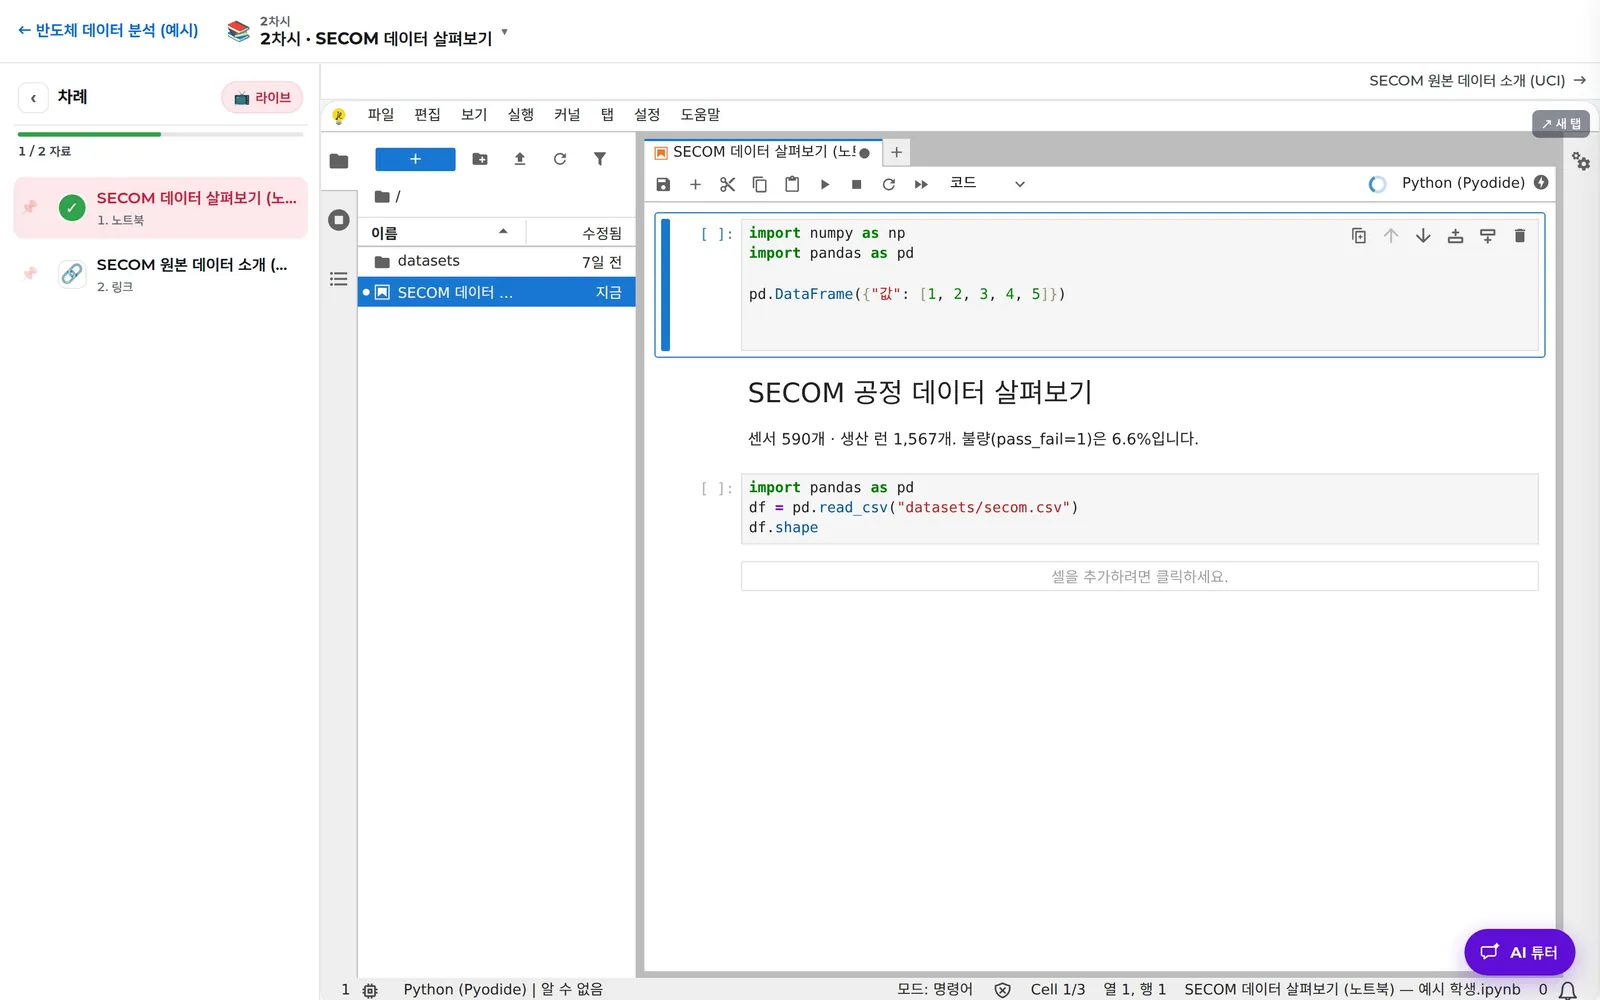1600x1000 pixels.
Task: Sort files by 이름 column header
Action: click(441, 233)
